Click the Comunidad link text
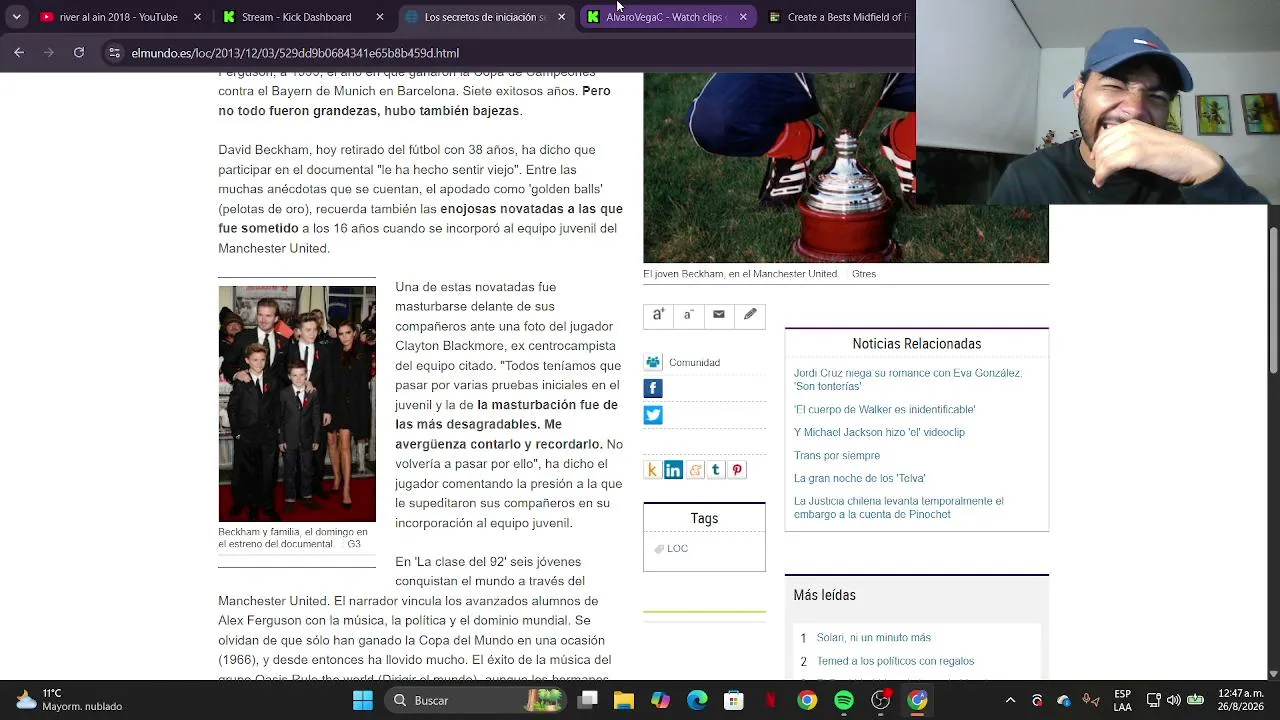 pyautogui.click(x=694, y=362)
